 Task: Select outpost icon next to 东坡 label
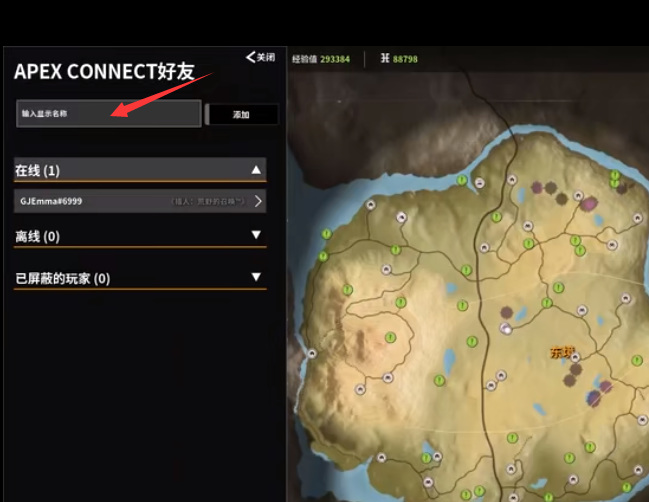575,357
